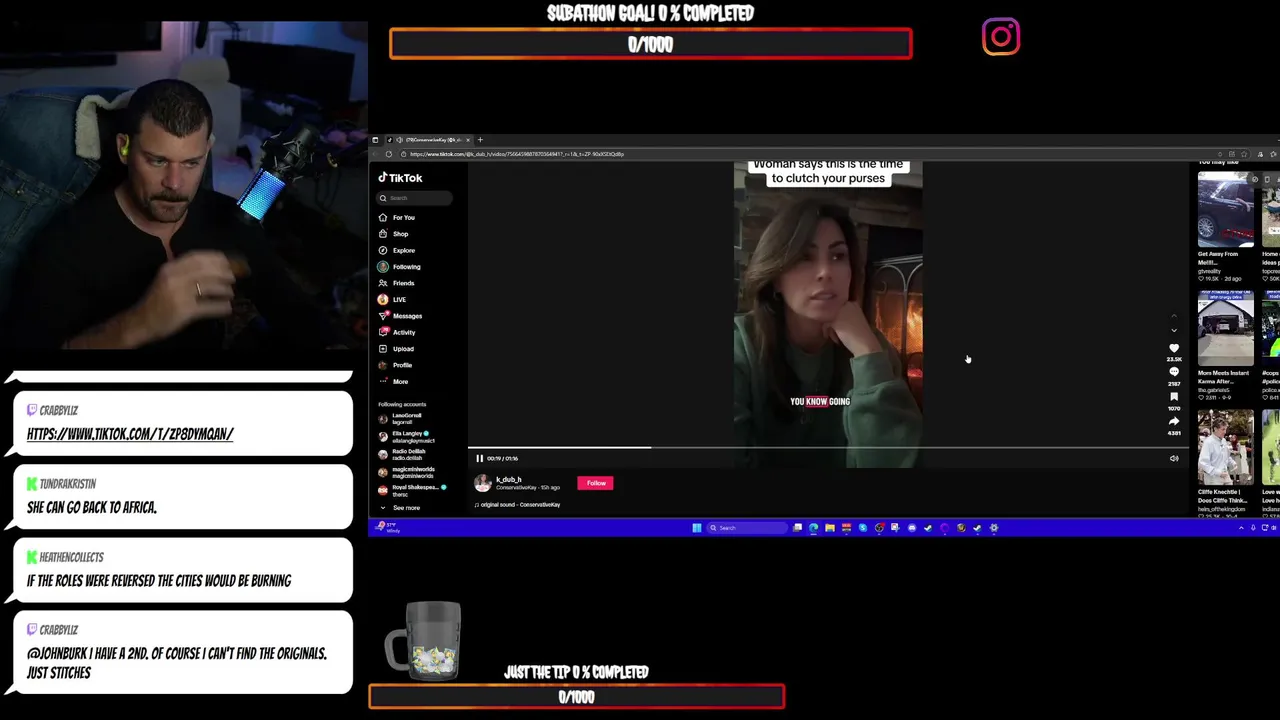Focus the TikTok search field
Viewport: 1280px width, 720px height.
tap(415, 198)
